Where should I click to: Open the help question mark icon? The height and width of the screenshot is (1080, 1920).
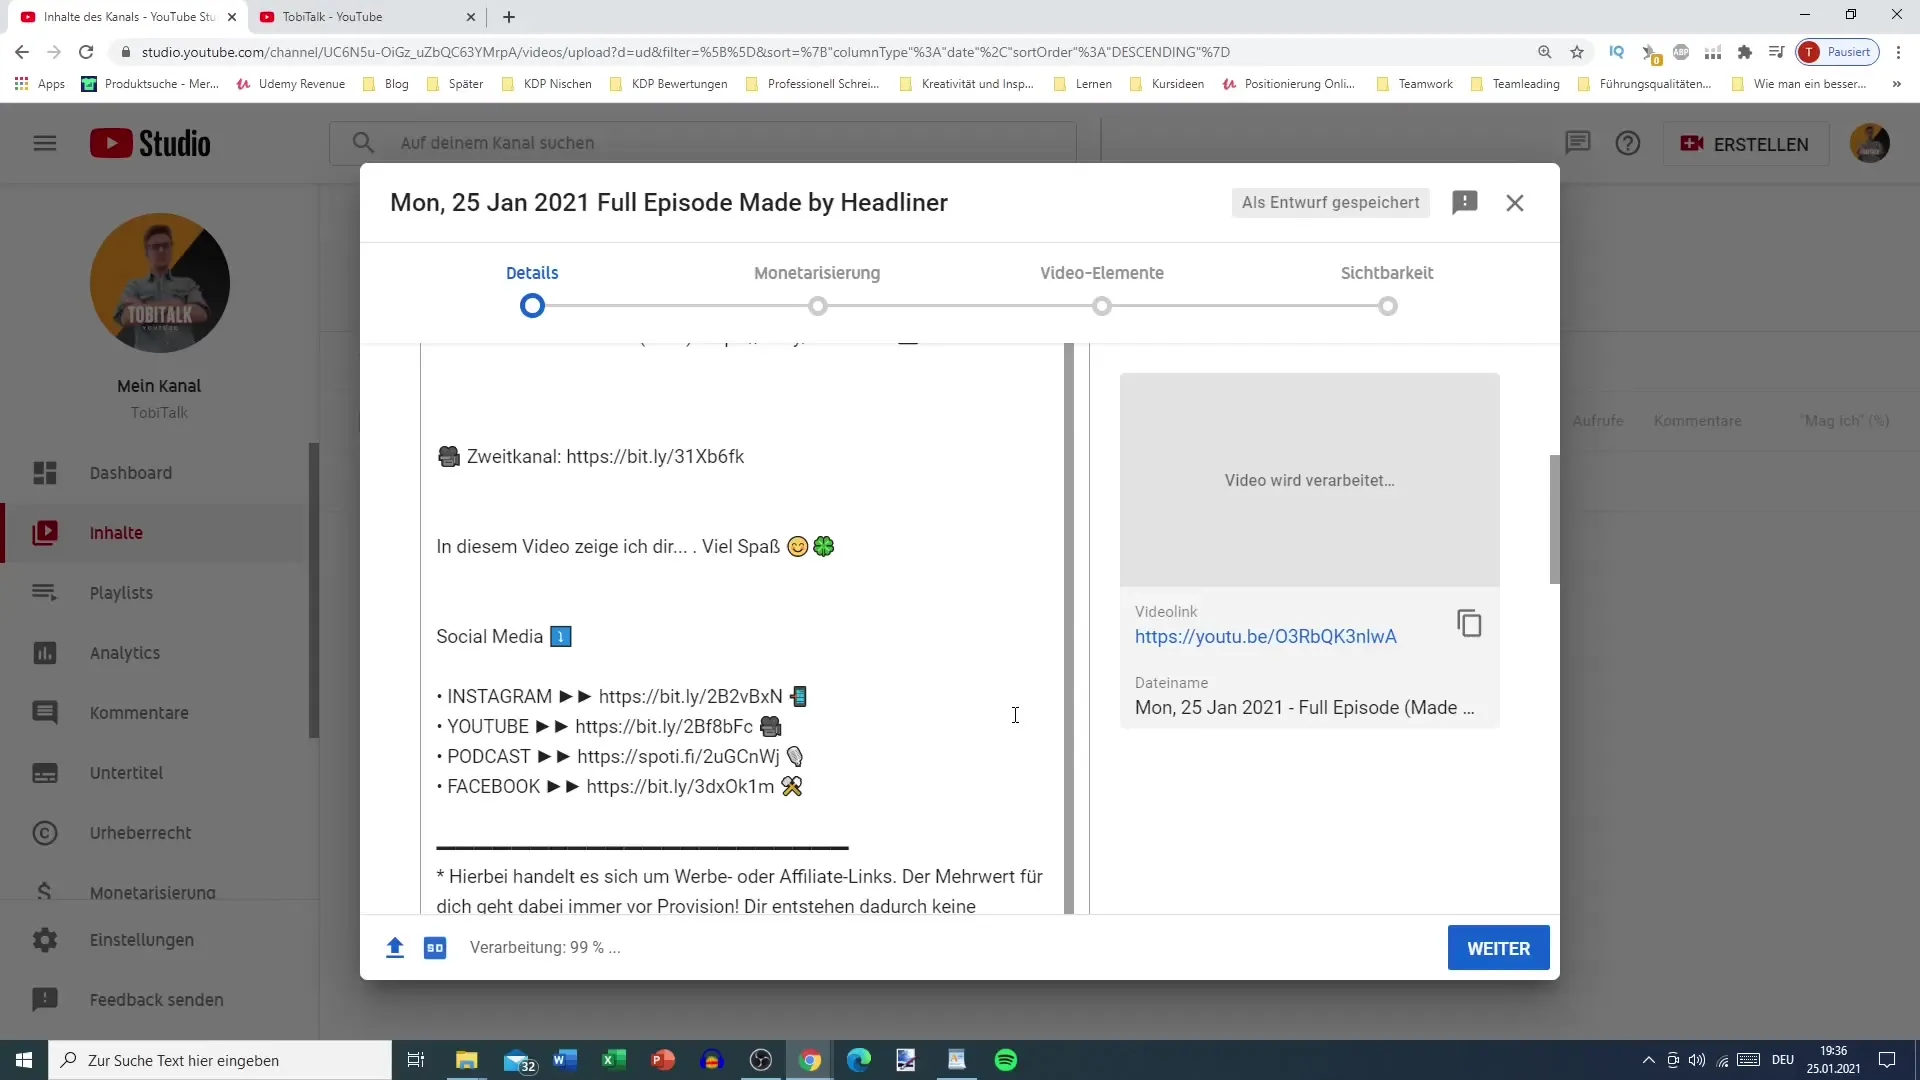1628,143
